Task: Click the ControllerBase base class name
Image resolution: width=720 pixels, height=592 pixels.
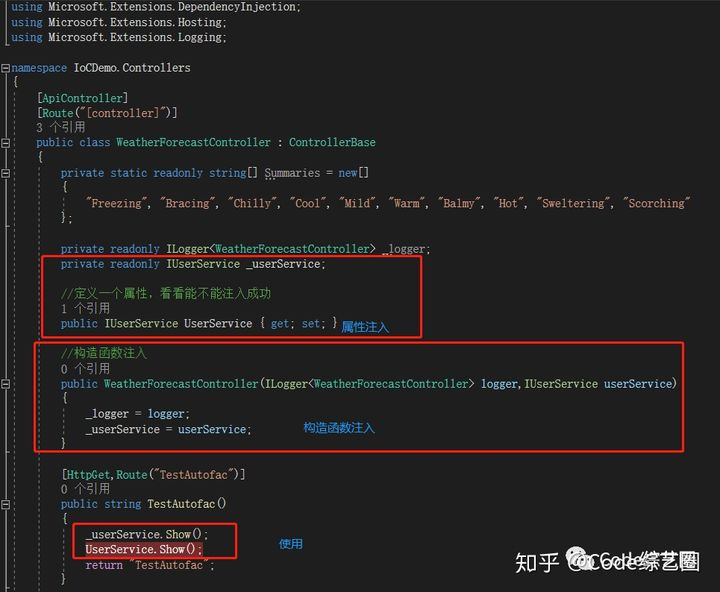Action: (x=332, y=142)
